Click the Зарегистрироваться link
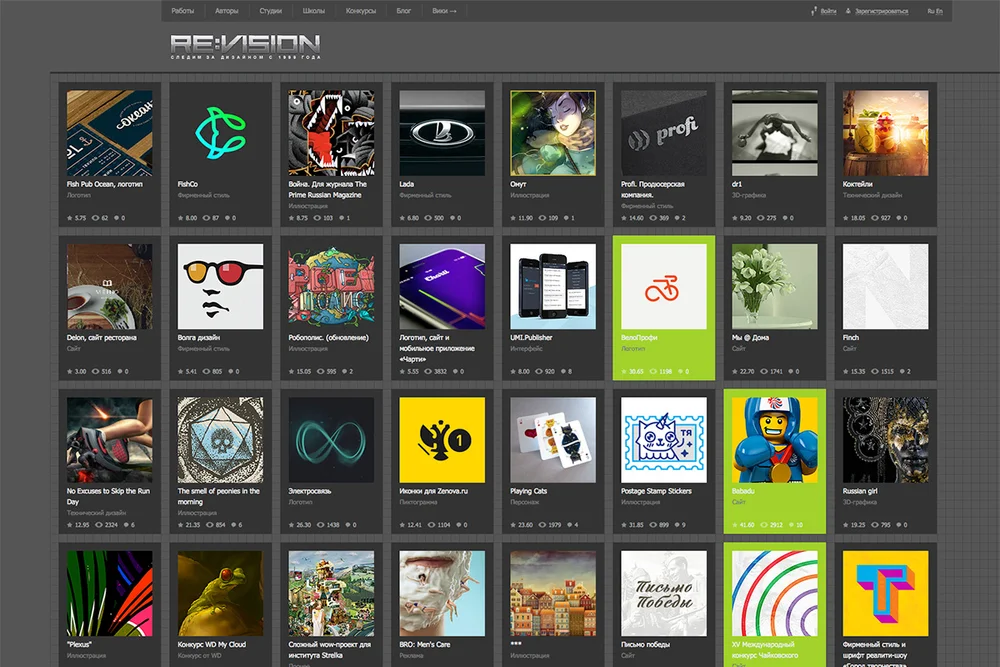 (881, 11)
